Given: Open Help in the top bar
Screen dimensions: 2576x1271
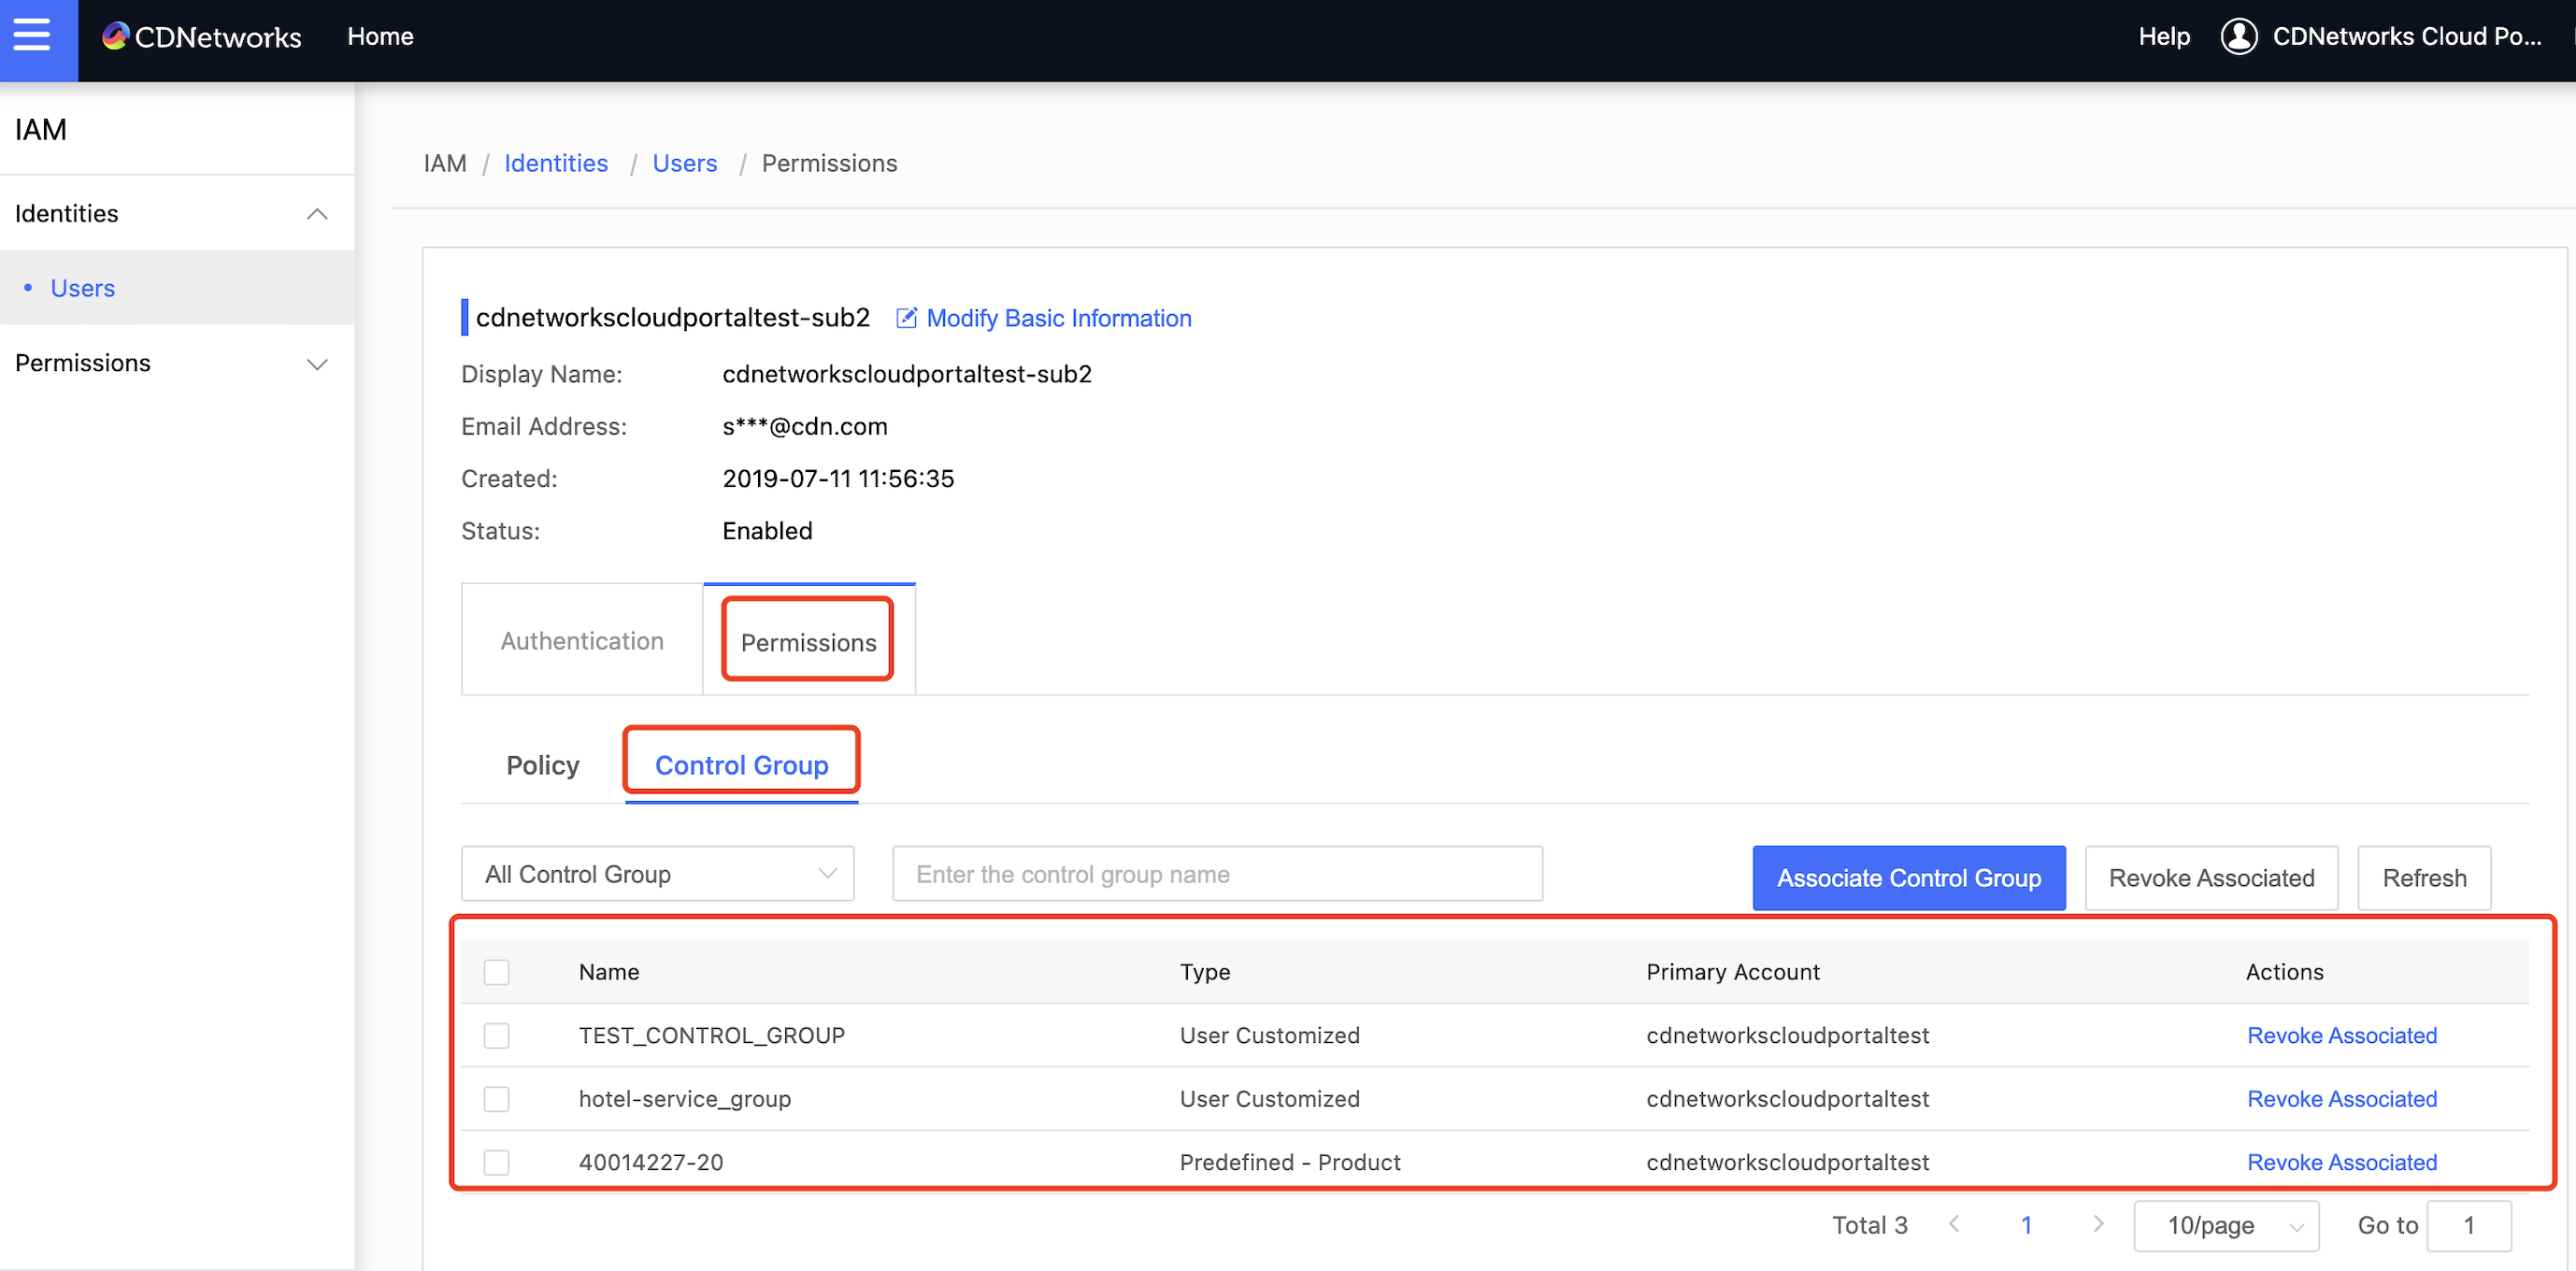Looking at the screenshot, I should [2163, 37].
